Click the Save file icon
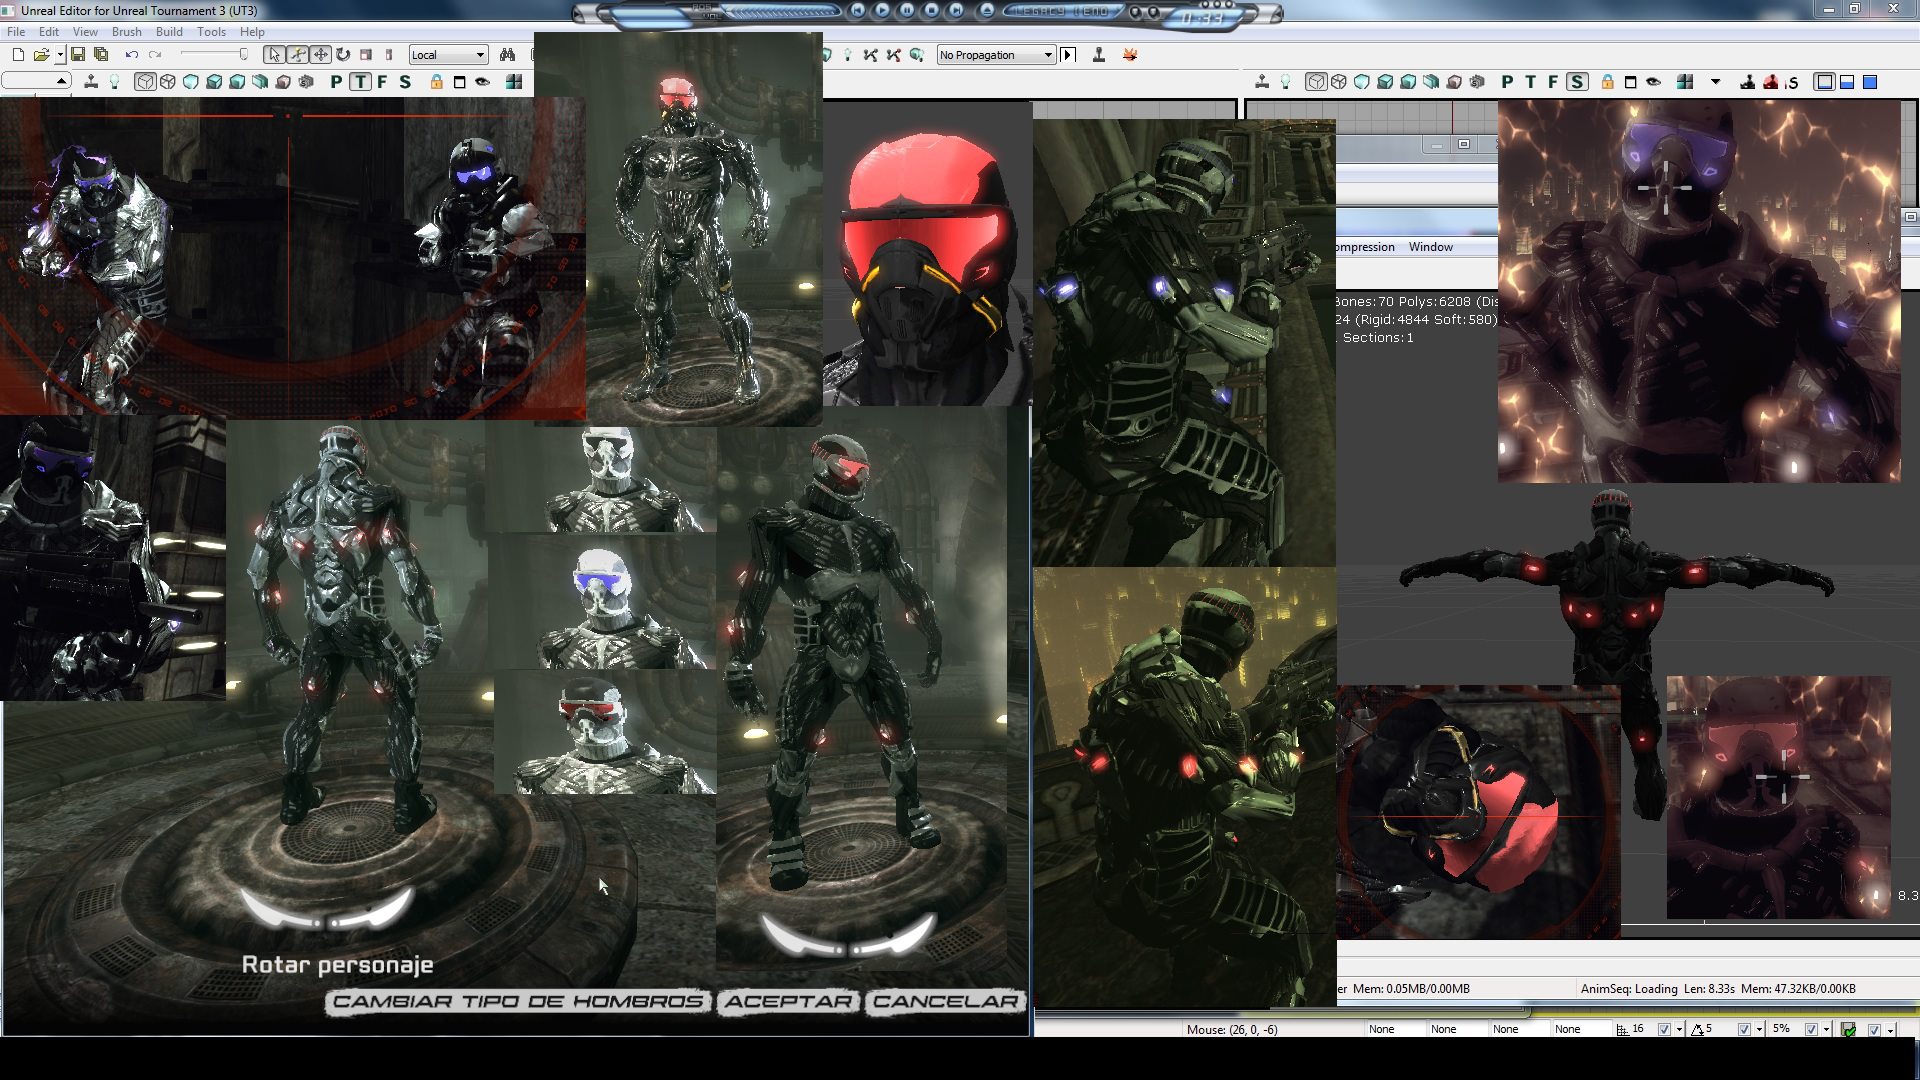This screenshot has width=1920, height=1080. click(x=78, y=55)
